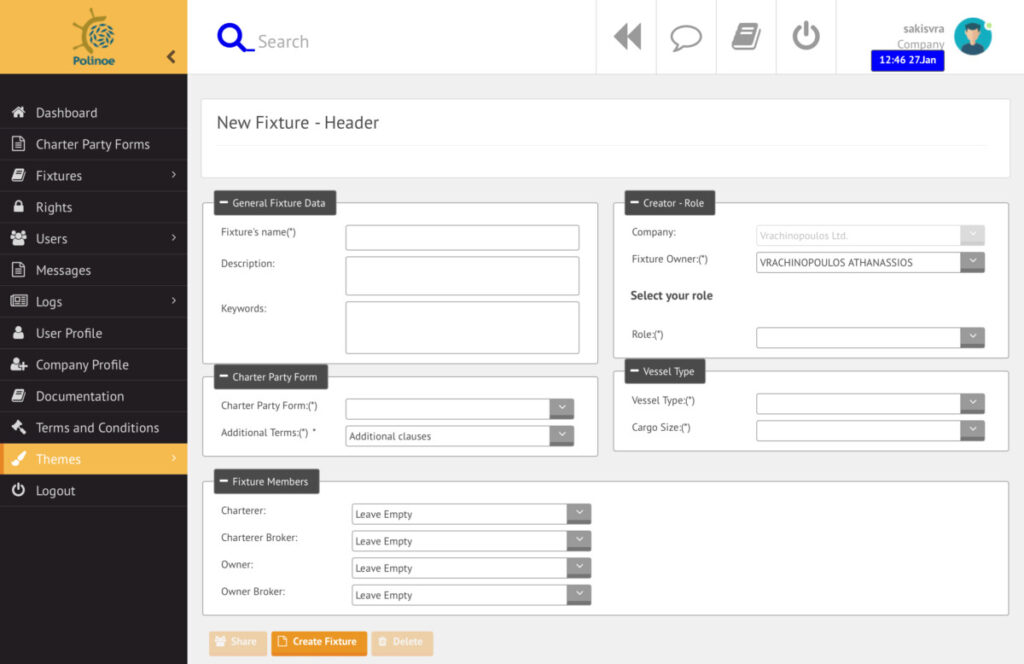Click the Share button
This screenshot has height=664, width=1024.
tap(237, 642)
